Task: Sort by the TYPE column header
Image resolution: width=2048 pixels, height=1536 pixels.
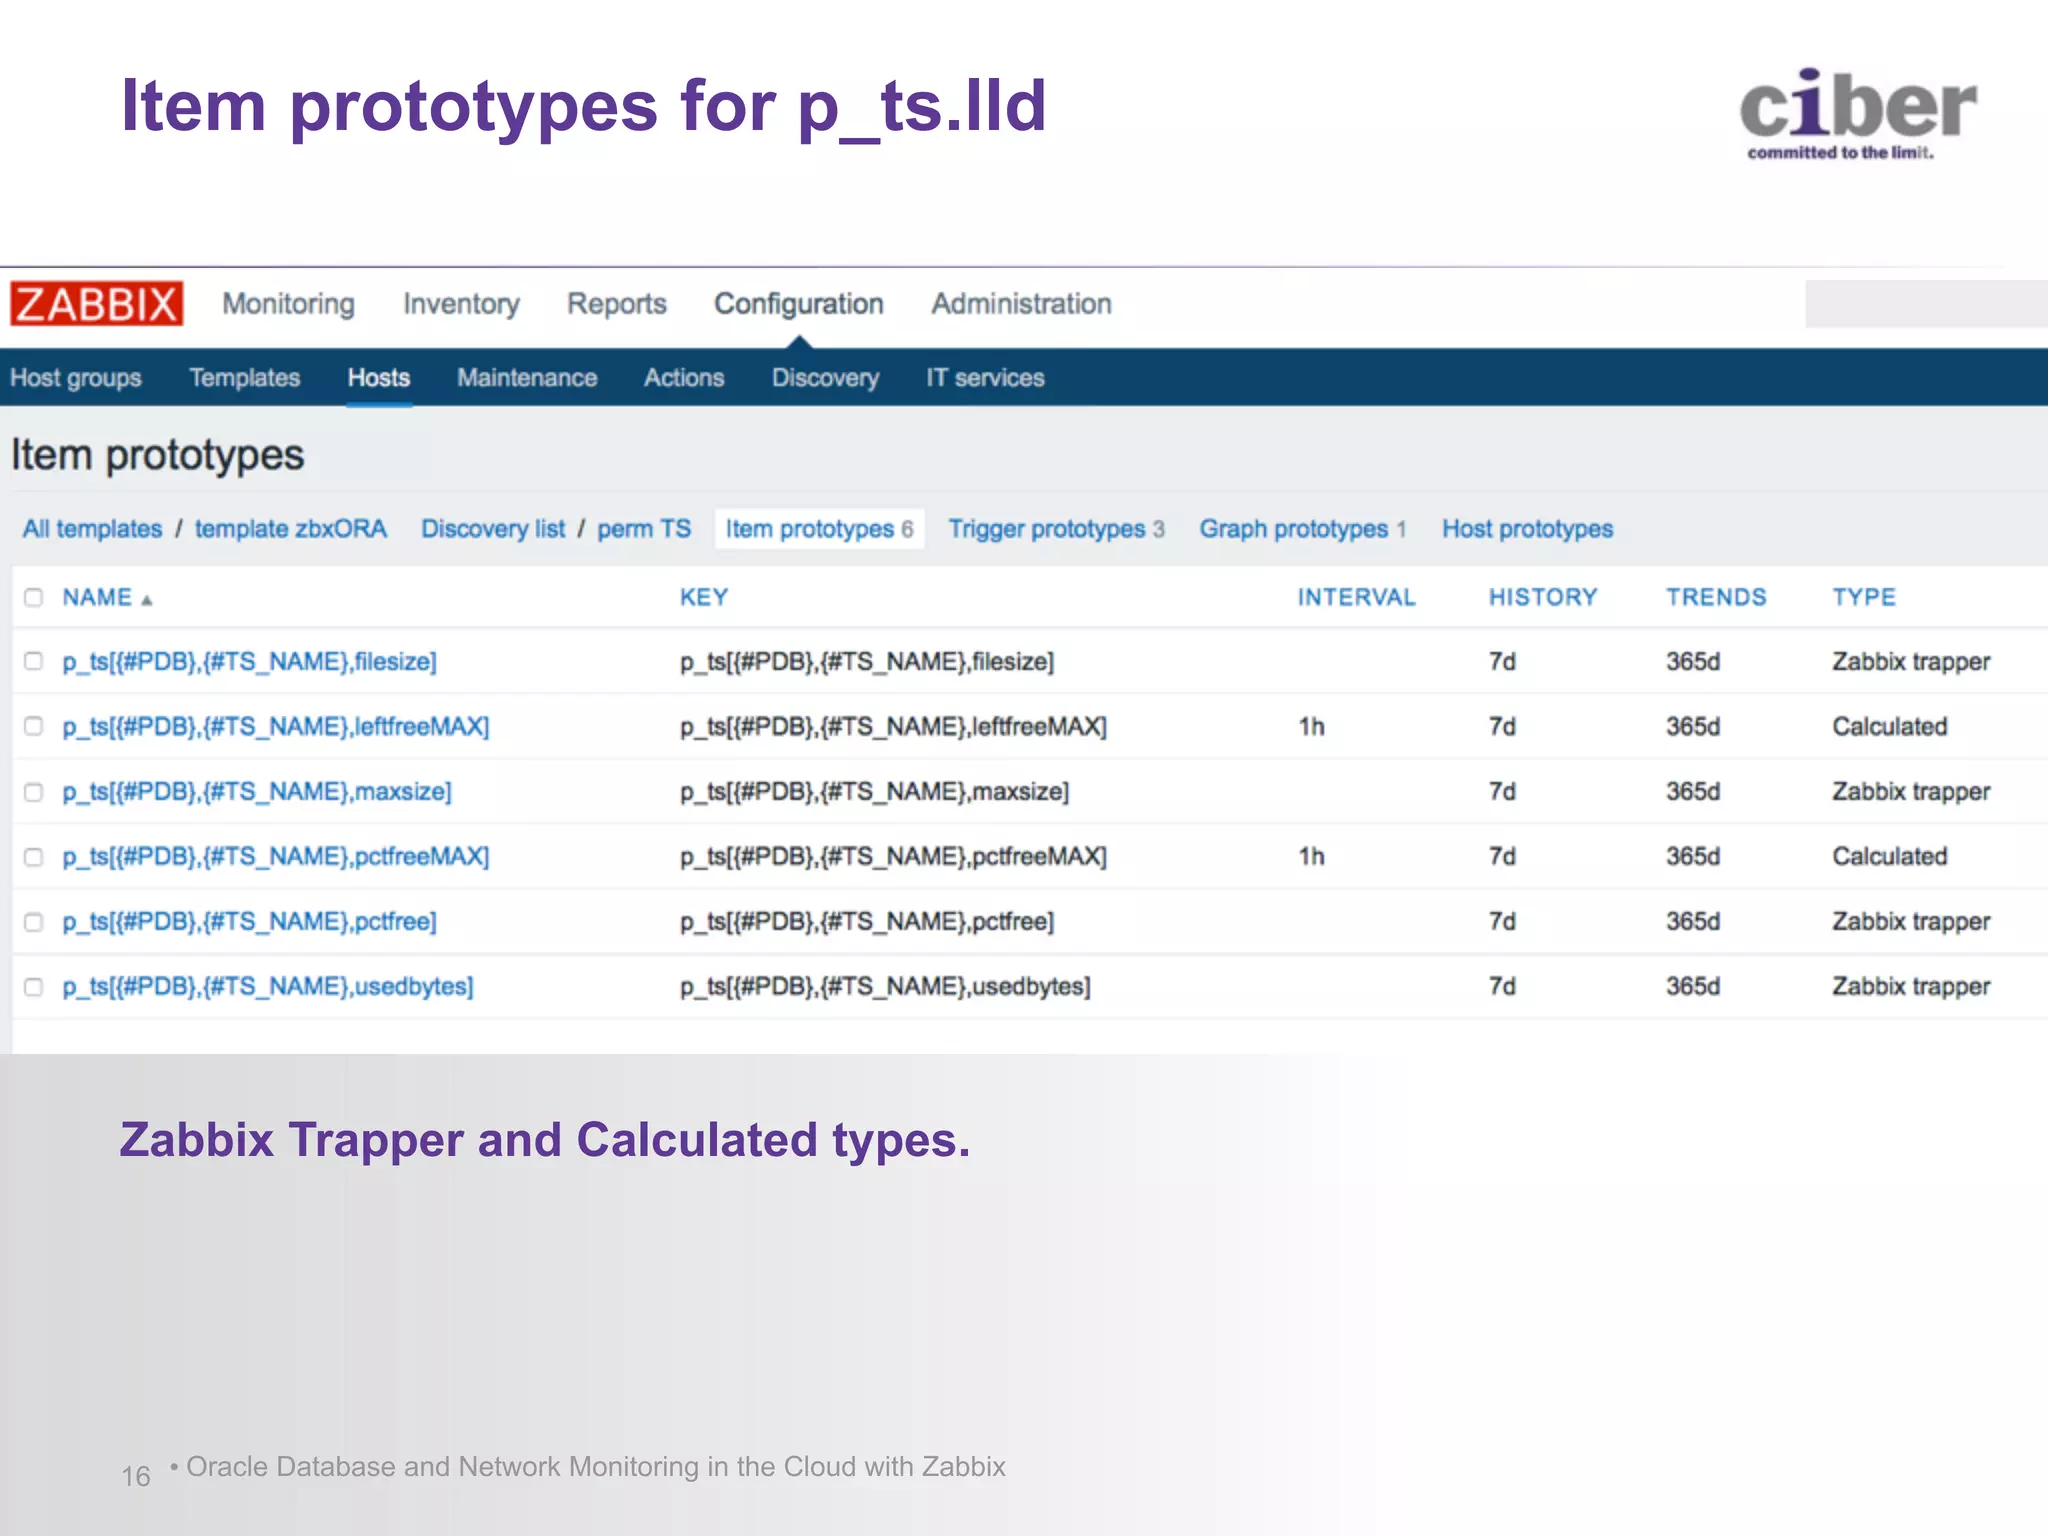Action: (1864, 598)
